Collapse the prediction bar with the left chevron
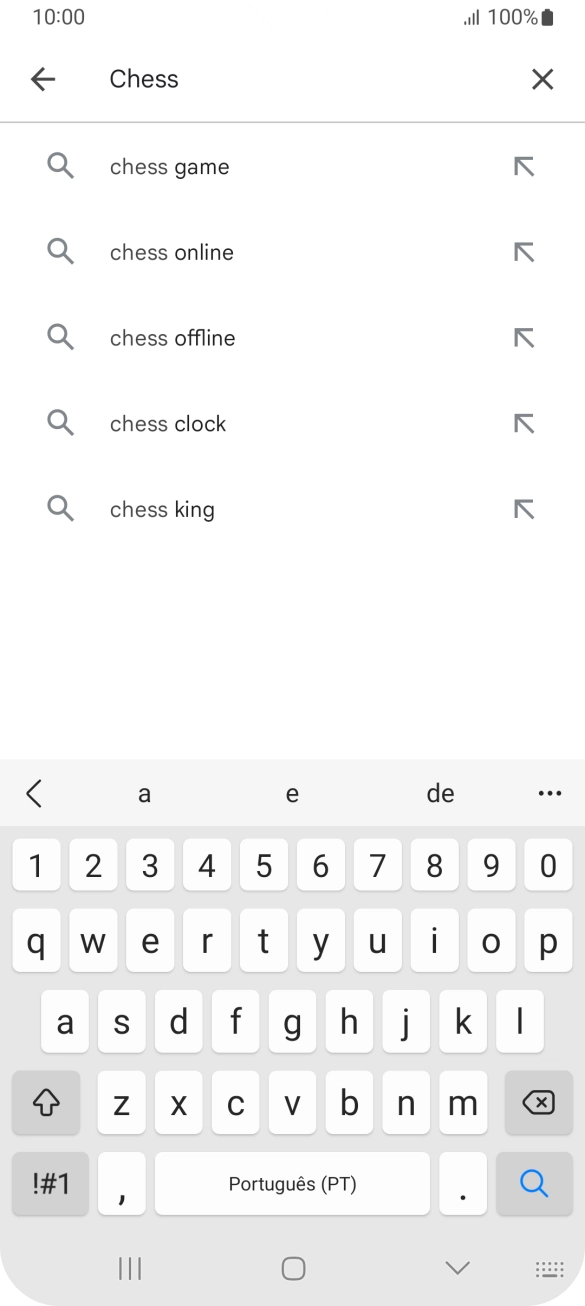Viewport: 585px width, 1306px height. pos(35,793)
